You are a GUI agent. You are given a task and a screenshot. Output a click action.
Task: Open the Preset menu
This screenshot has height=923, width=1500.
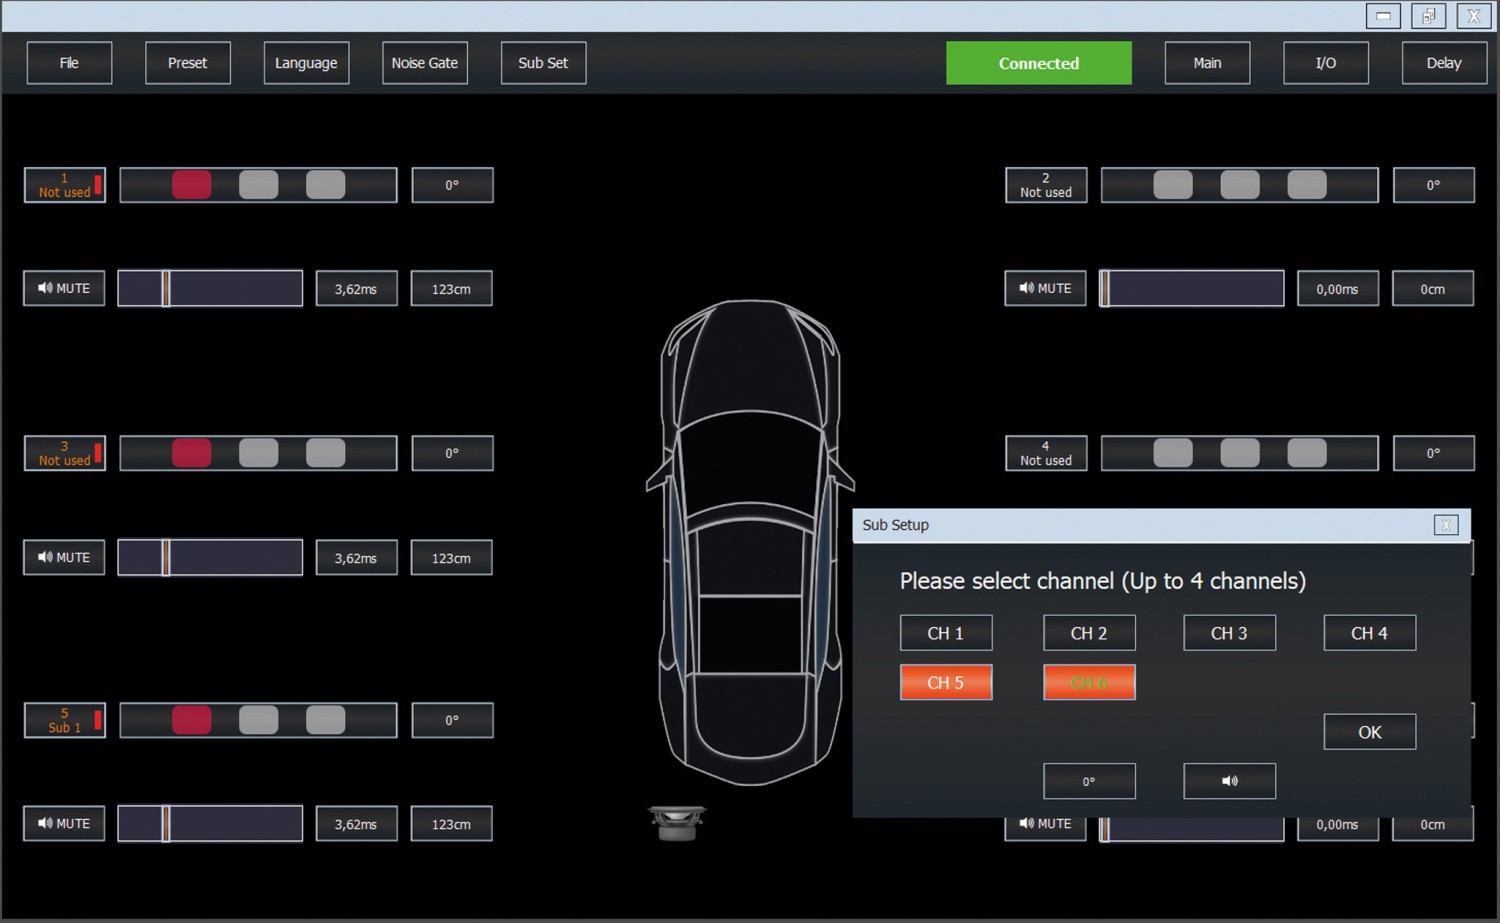pos(187,63)
